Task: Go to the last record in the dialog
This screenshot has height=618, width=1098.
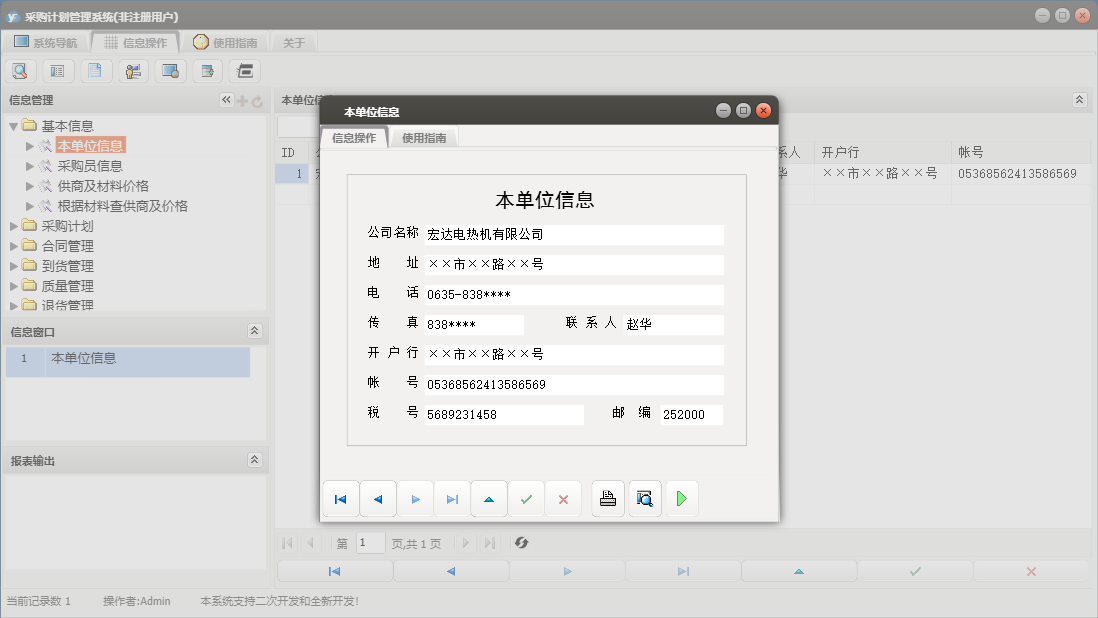Action: tap(452, 498)
